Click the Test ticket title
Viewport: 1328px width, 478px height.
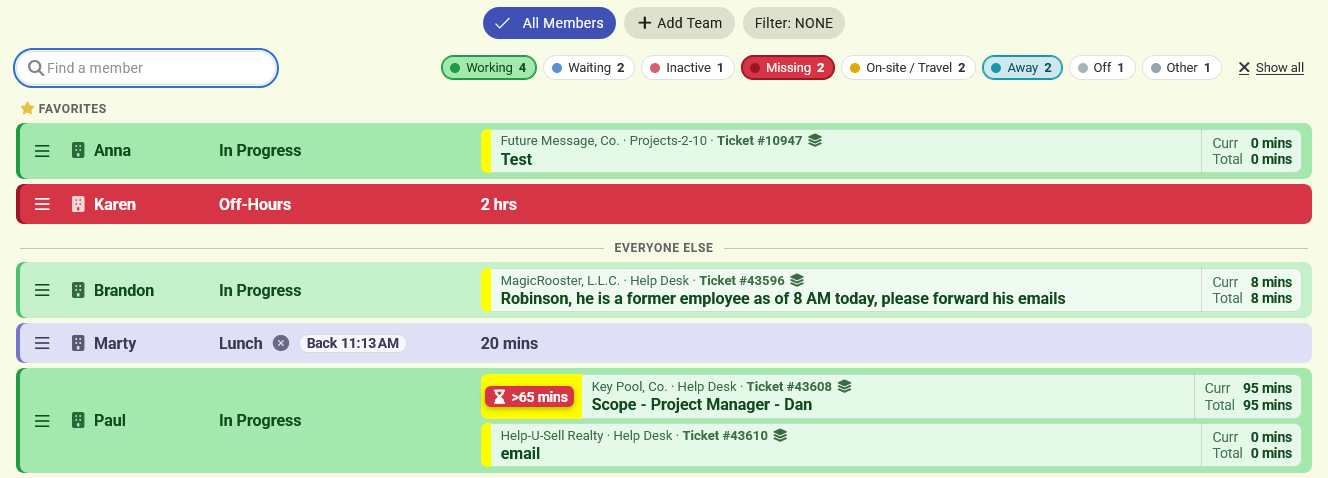(x=516, y=159)
